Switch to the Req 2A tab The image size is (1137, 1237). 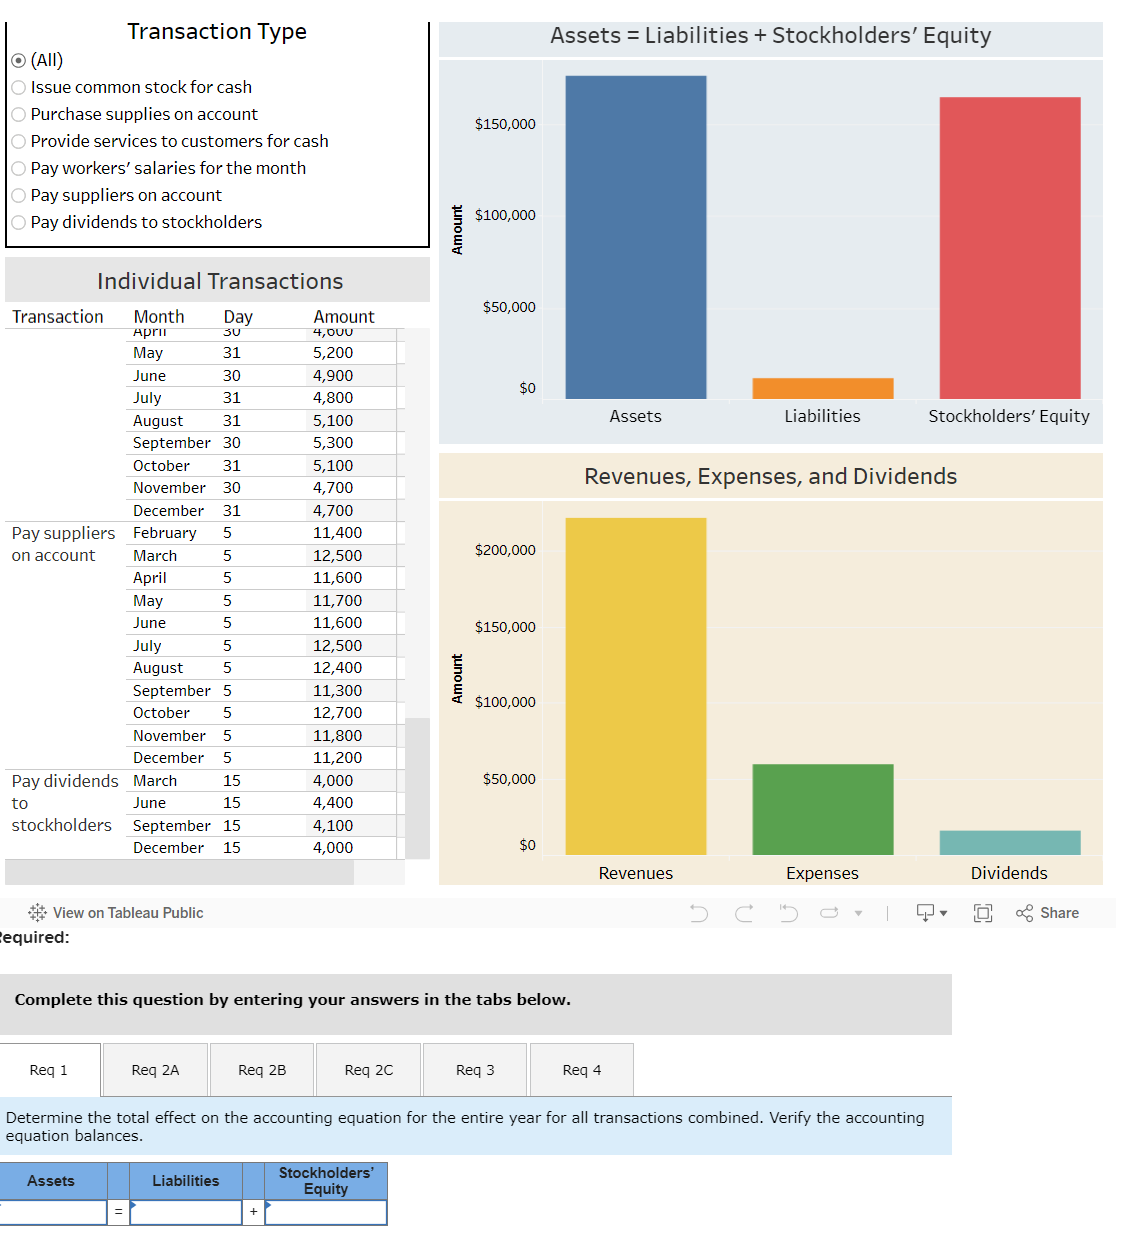pyautogui.click(x=154, y=1069)
